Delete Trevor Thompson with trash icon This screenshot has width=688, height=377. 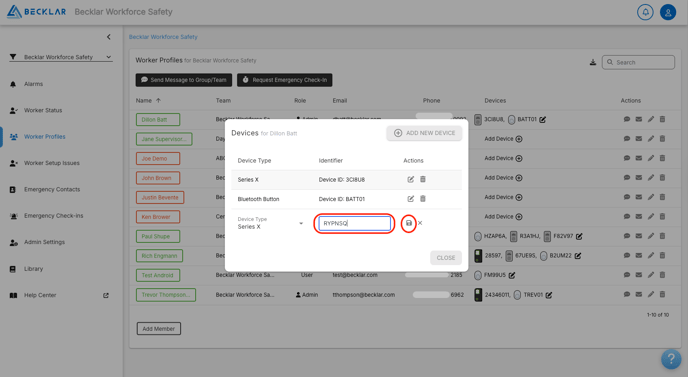pos(663,294)
